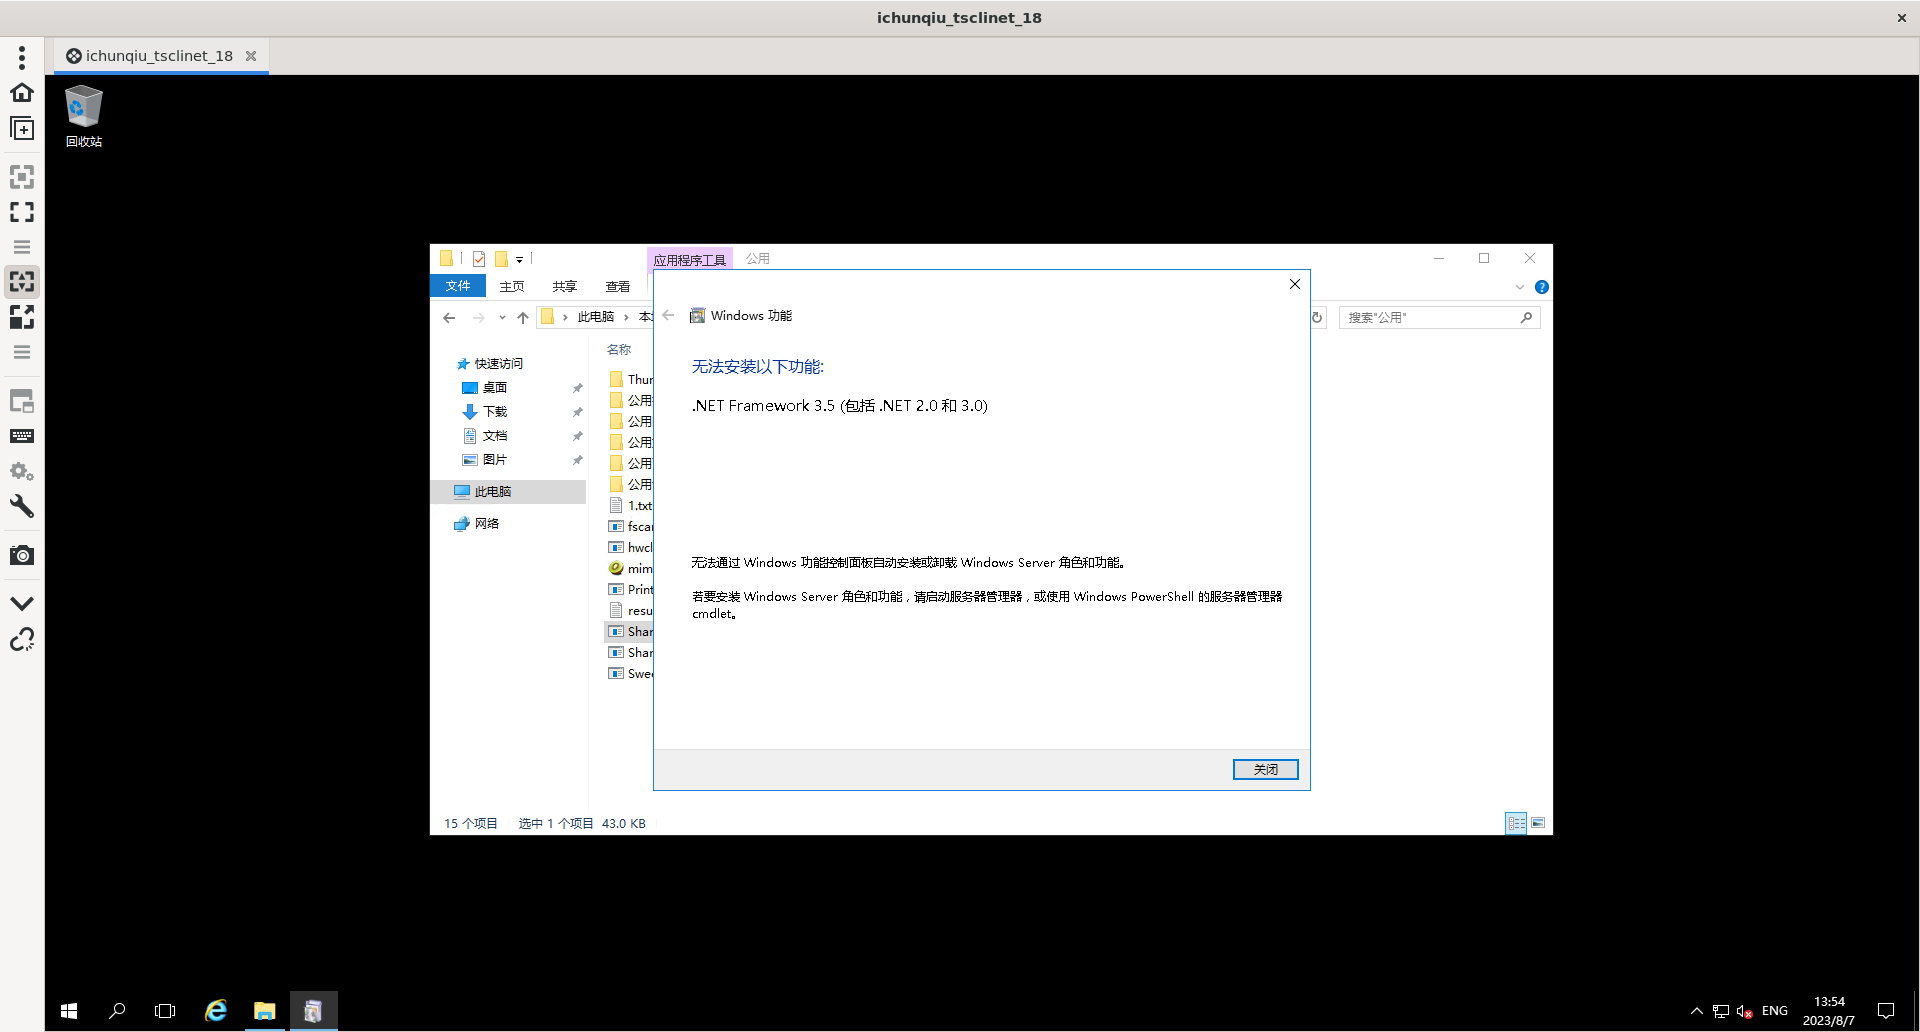Close the ichunqiu_tsclinet_18 tab
Screen dimensions: 1920x1032
(x=251, y=56)
